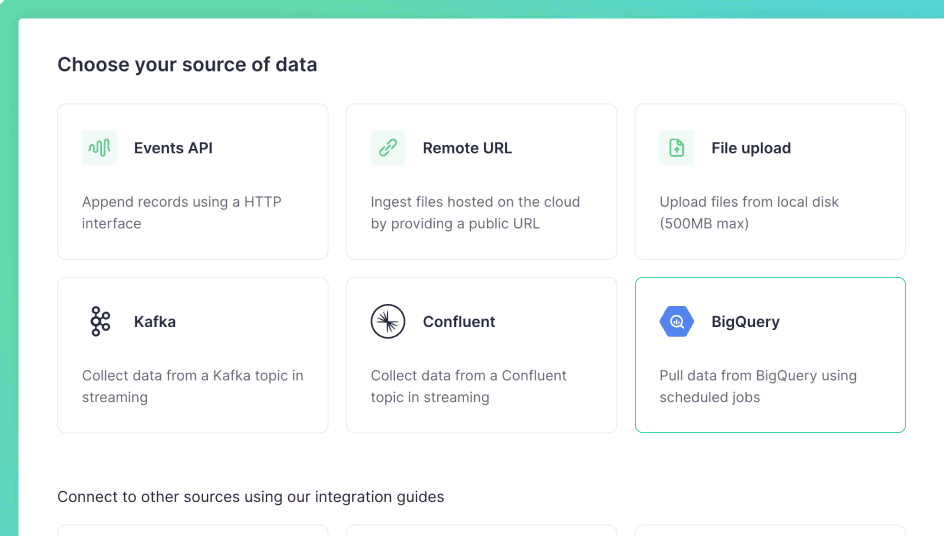The image size is (944, 536).
Task: Click the Kafka logo icon
Action: point(100,321)
